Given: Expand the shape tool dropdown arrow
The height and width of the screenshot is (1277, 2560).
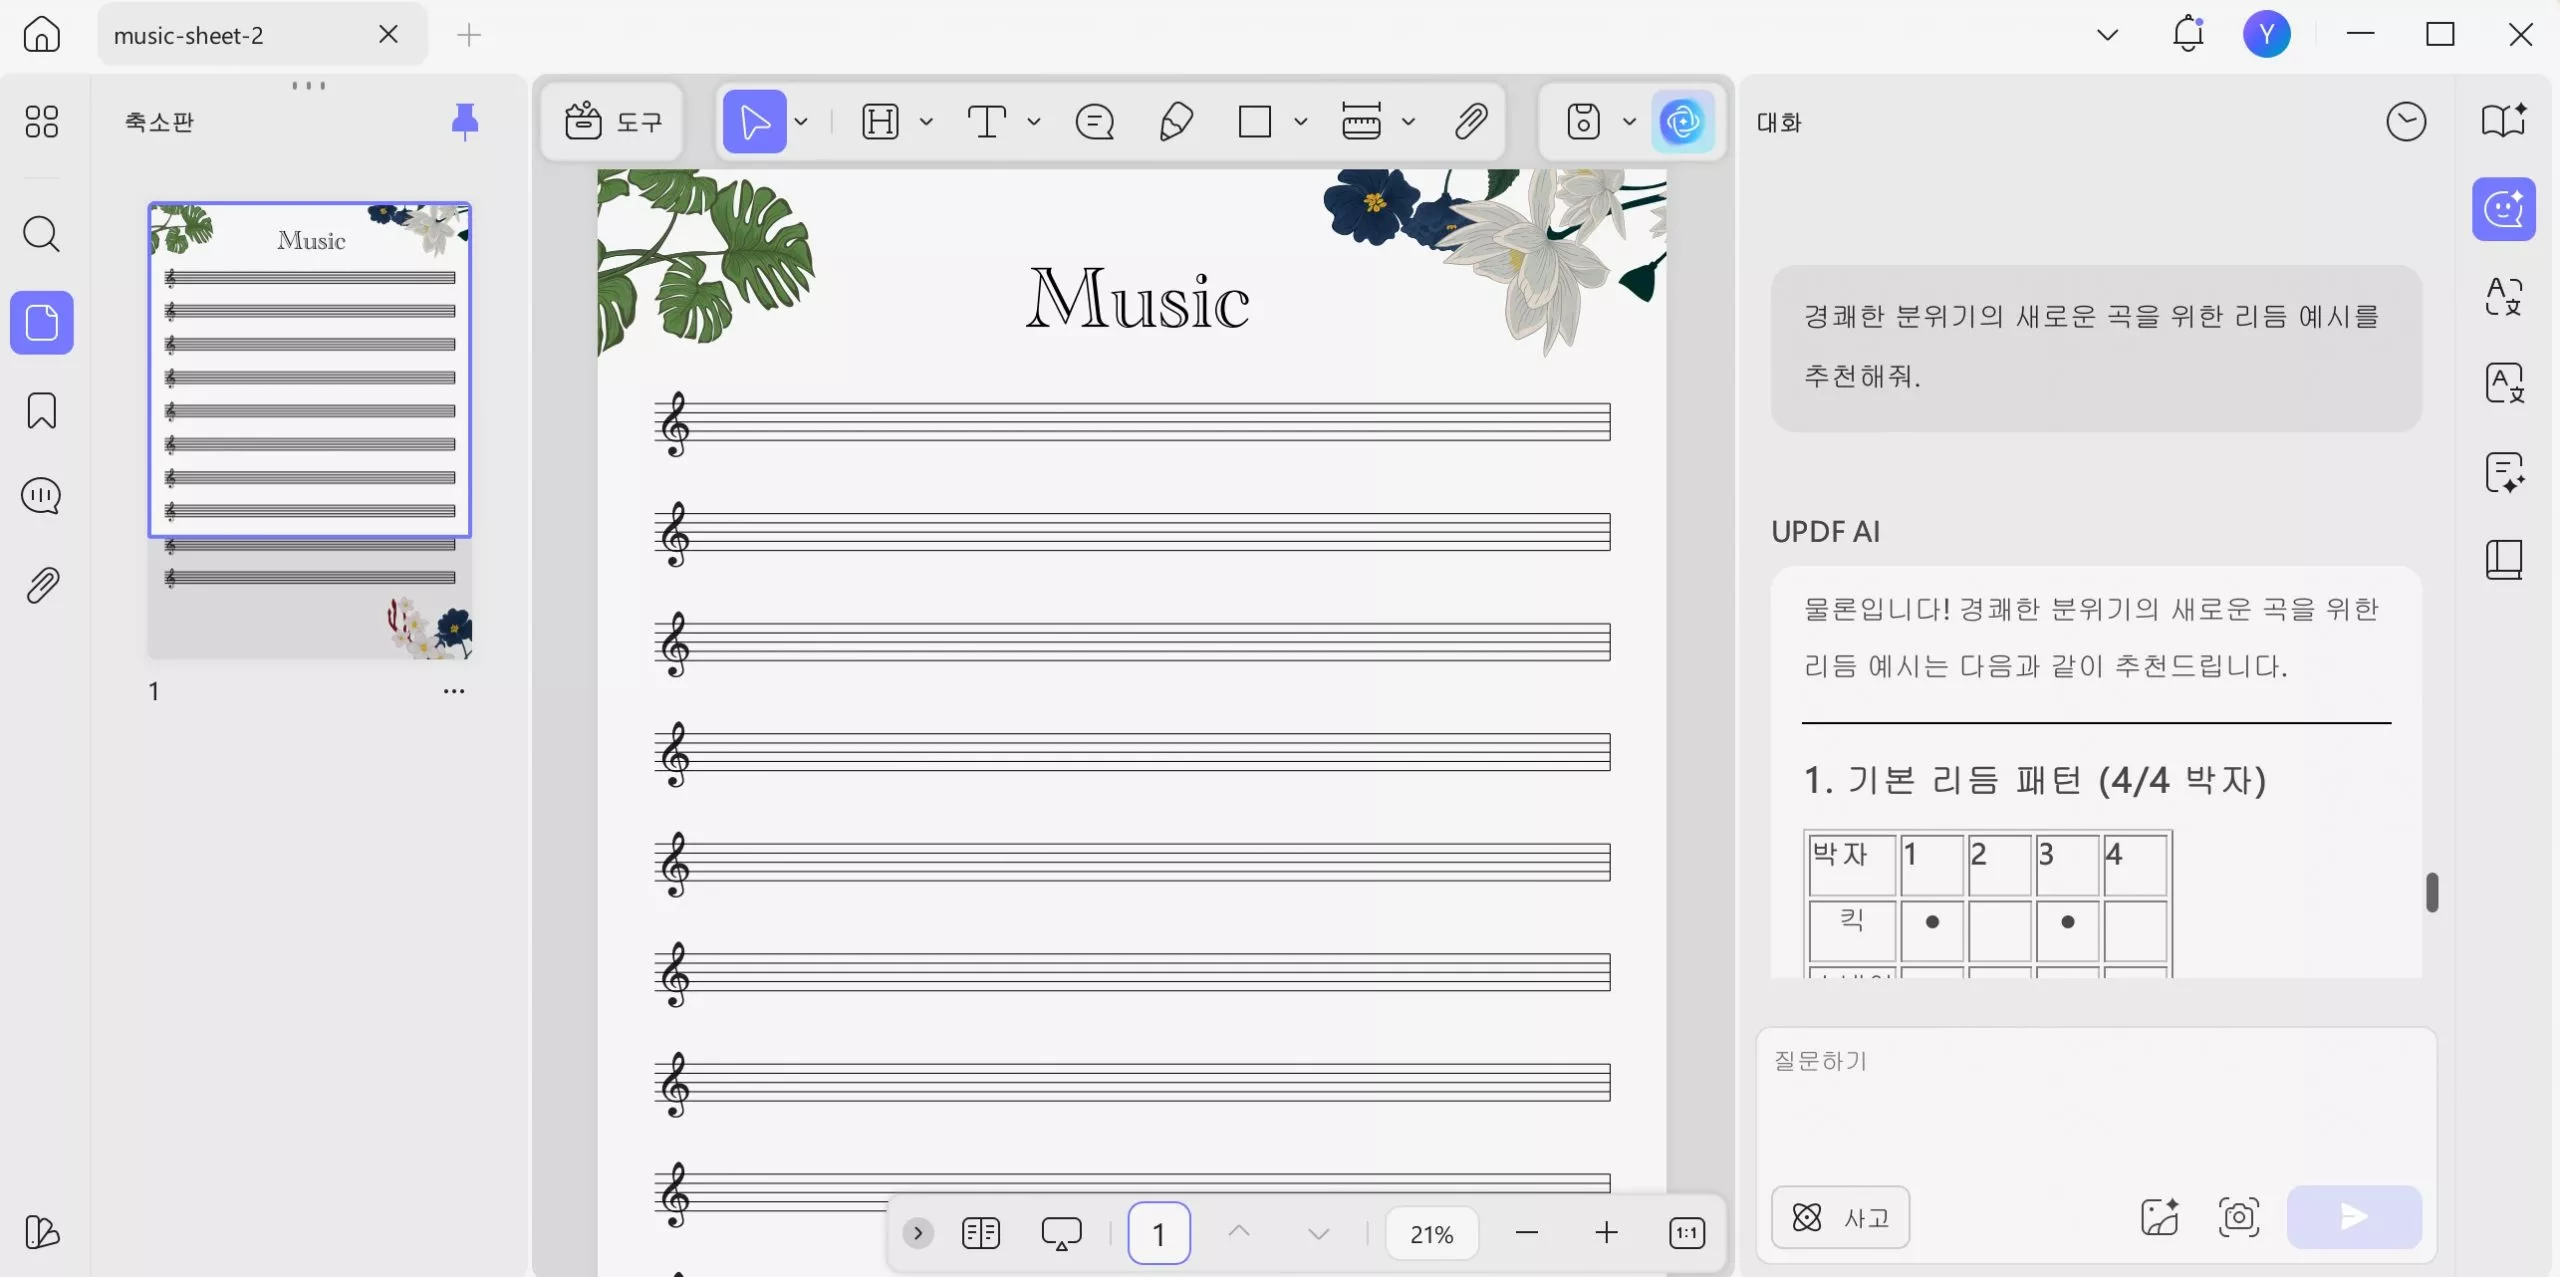Looking at the screenshot, I should point(1301,122).
